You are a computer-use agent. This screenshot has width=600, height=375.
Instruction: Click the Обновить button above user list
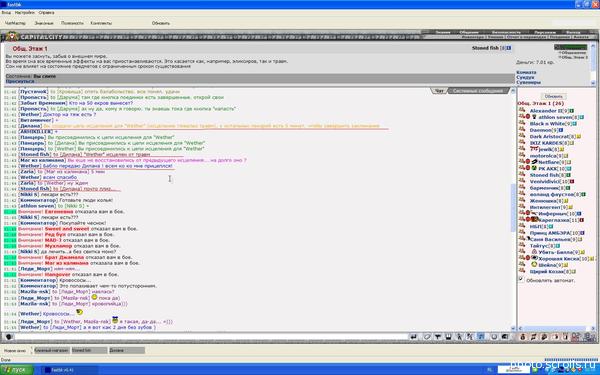tap(553, 96)
